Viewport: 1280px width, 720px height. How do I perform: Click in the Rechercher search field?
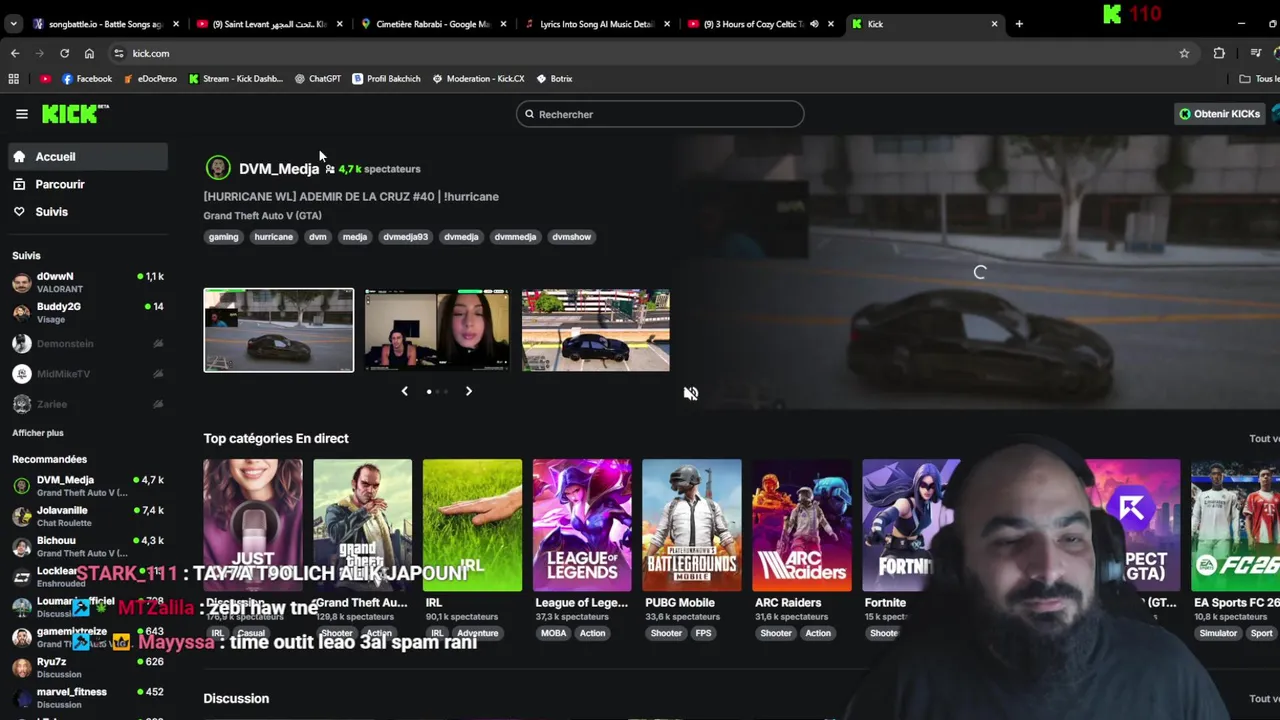660,114
